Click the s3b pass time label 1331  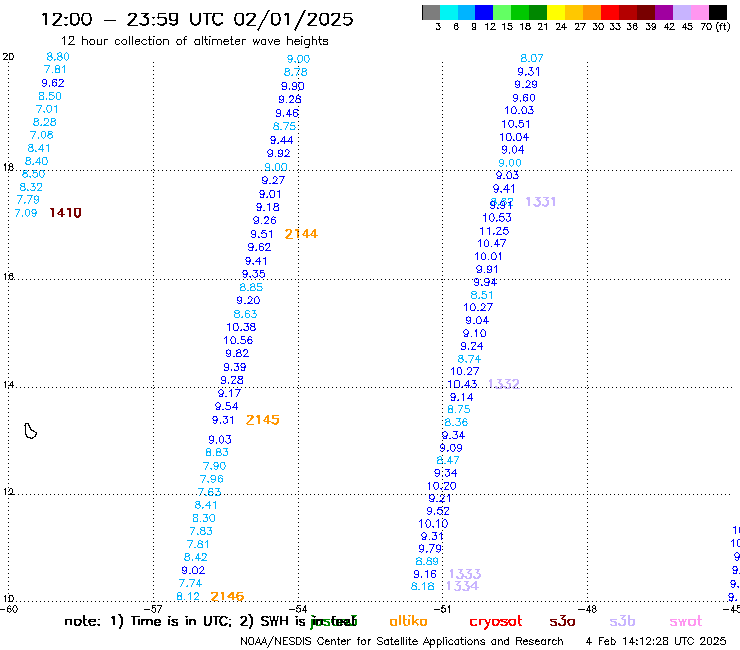tap(541, 202)
